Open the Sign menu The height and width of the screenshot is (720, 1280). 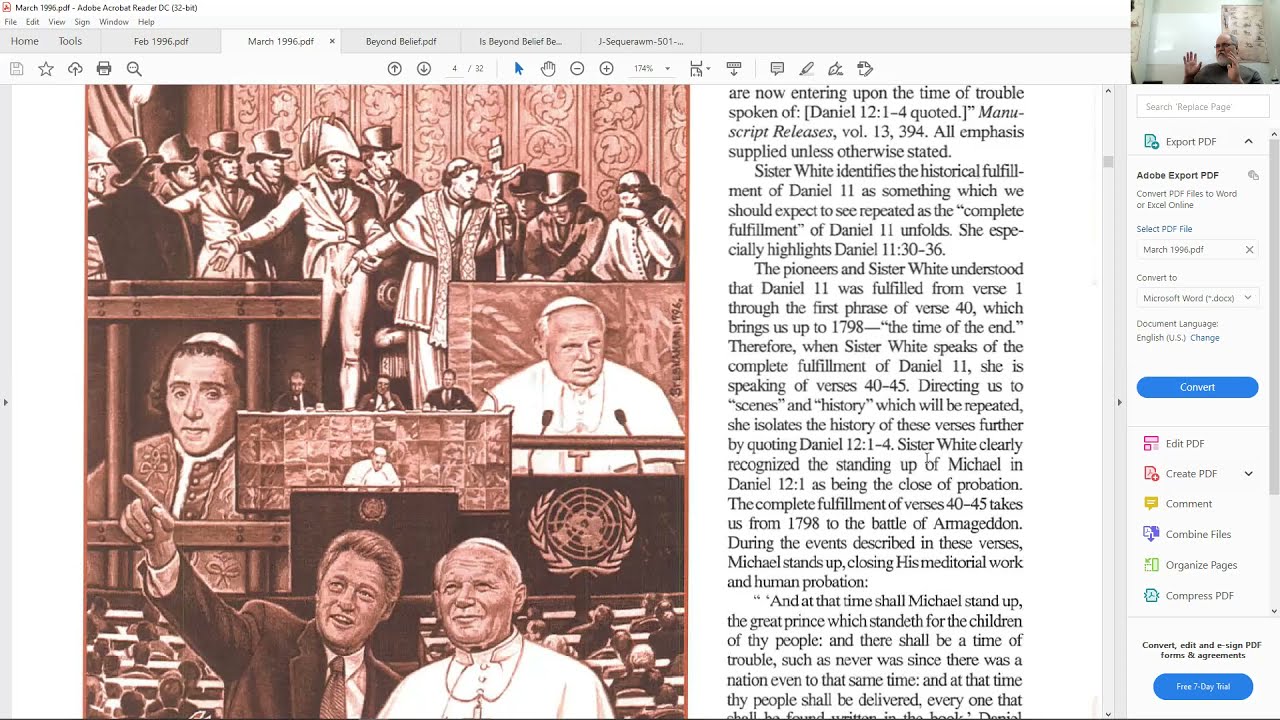click(82, 22)
